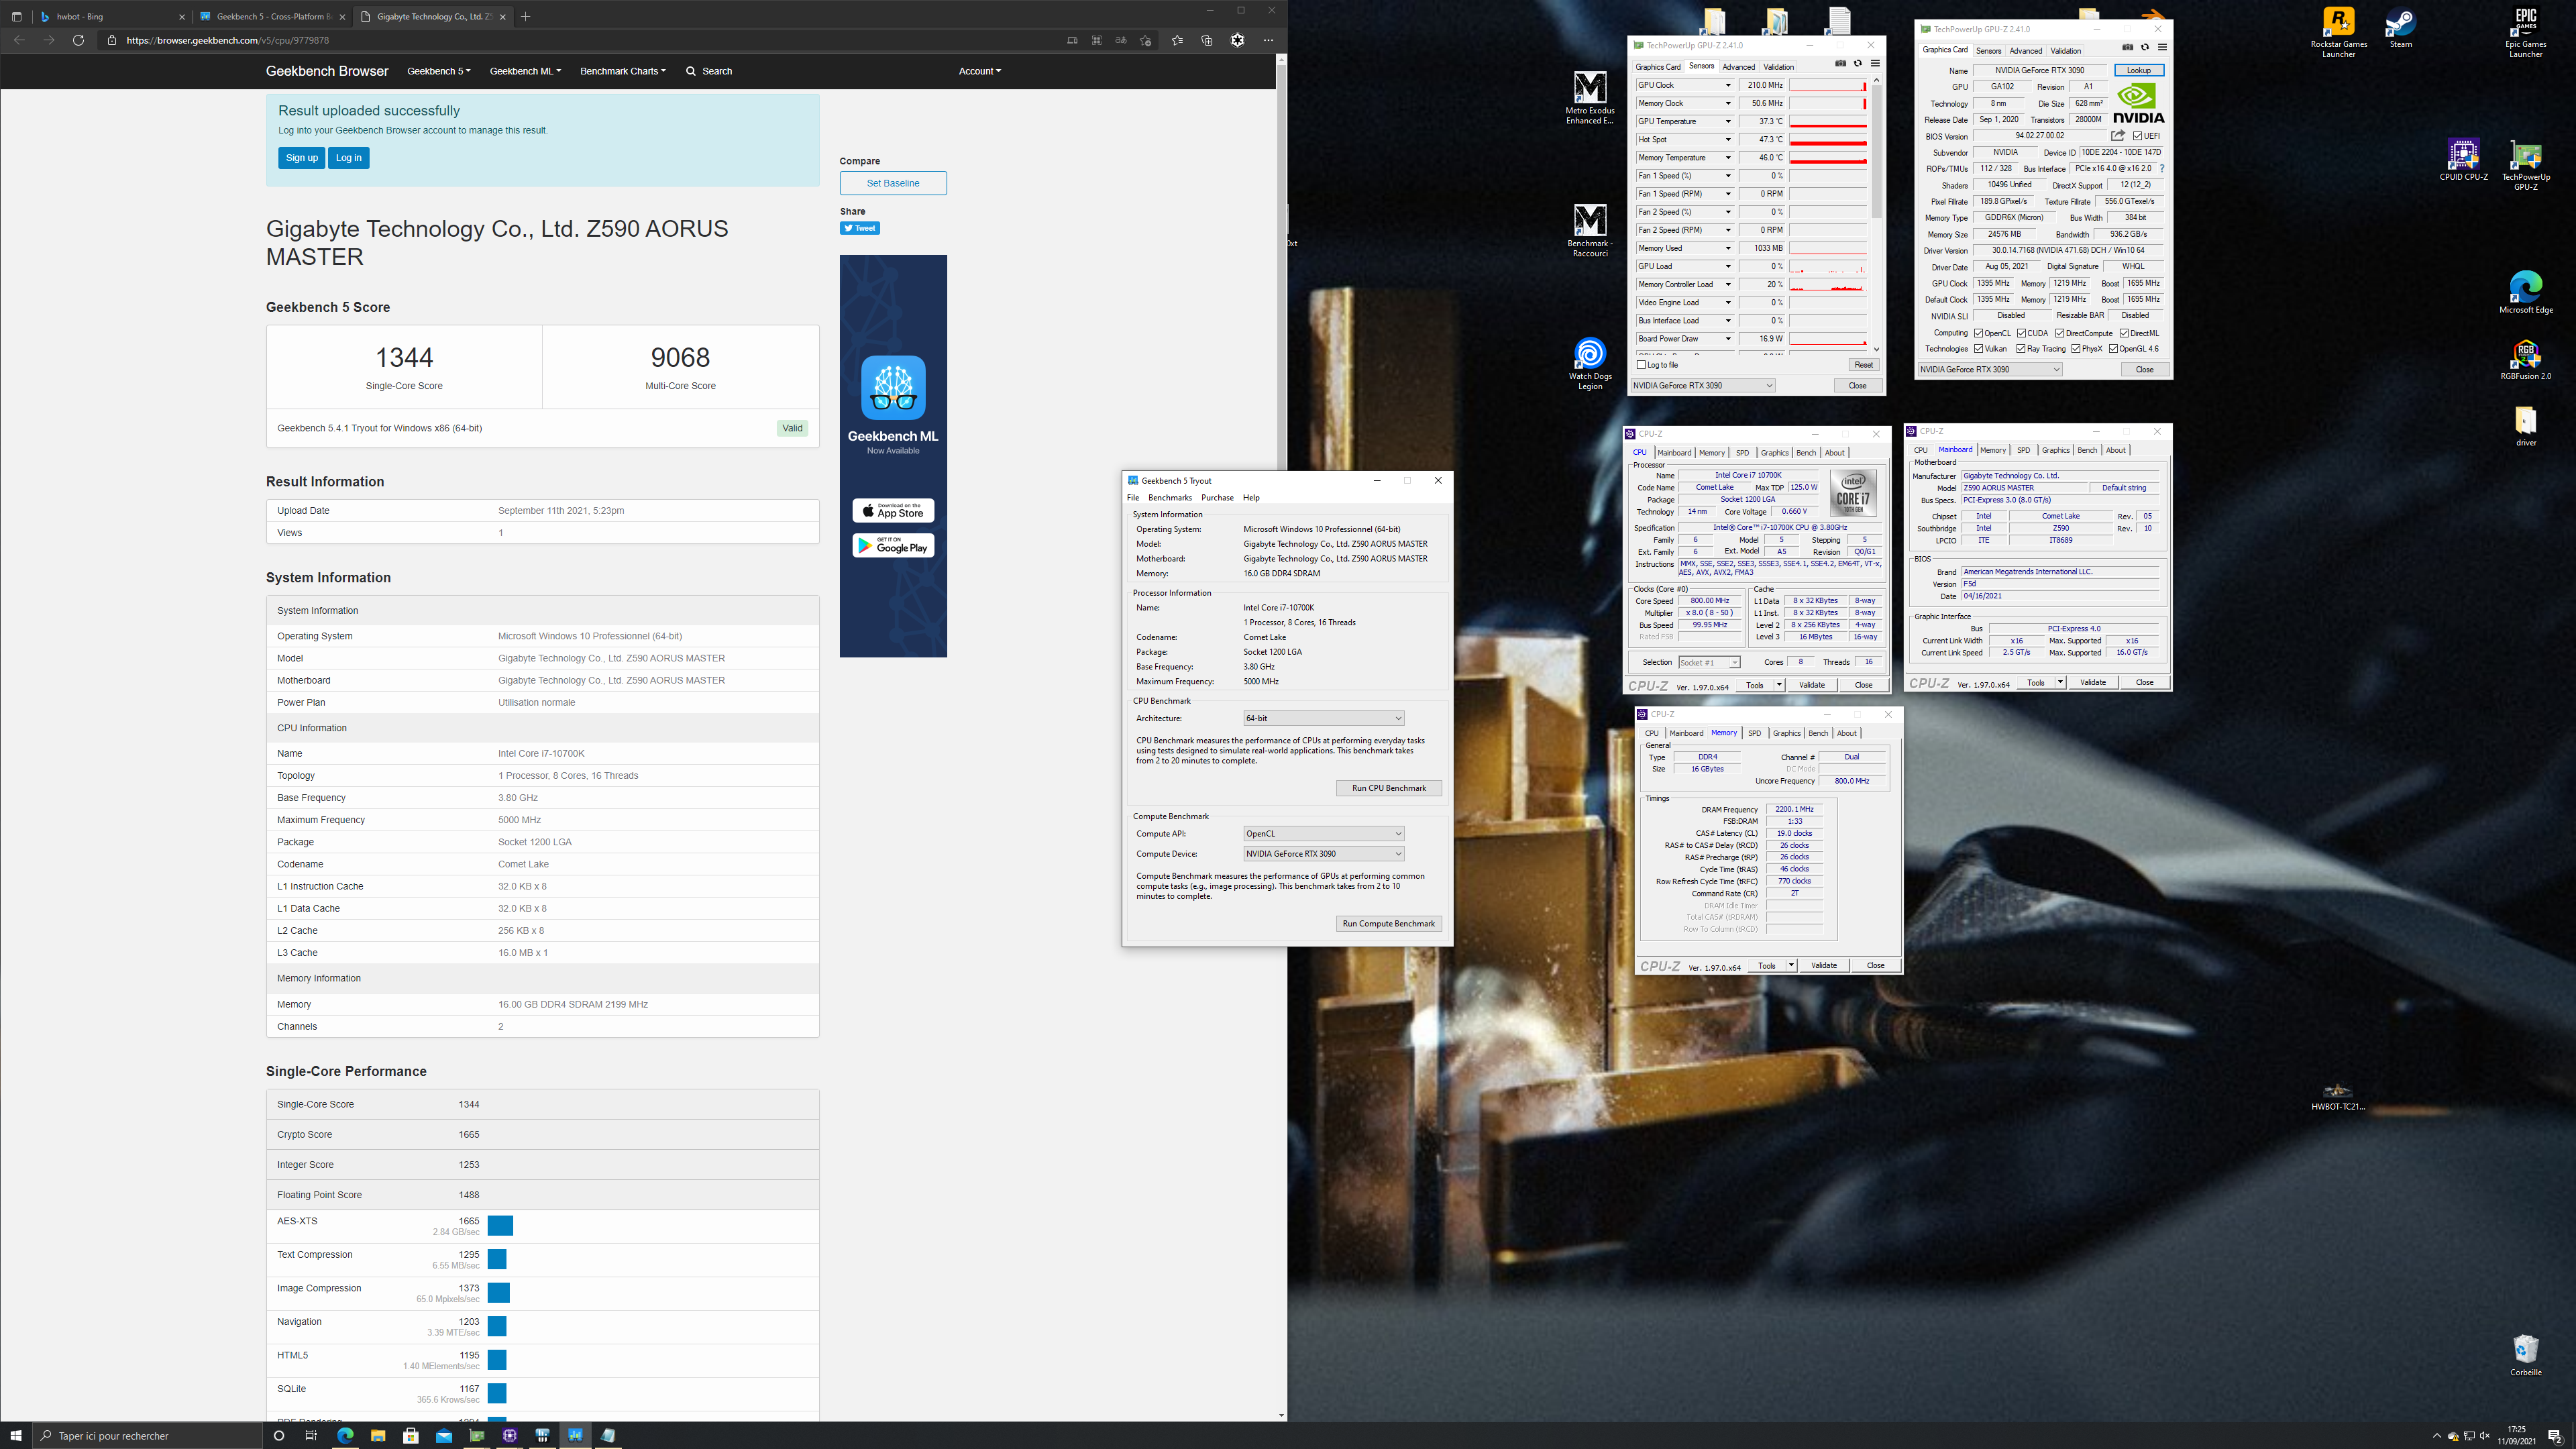Toggle Log to file checkbox
2576x1449 pixels.
(x=1641, y=365)
